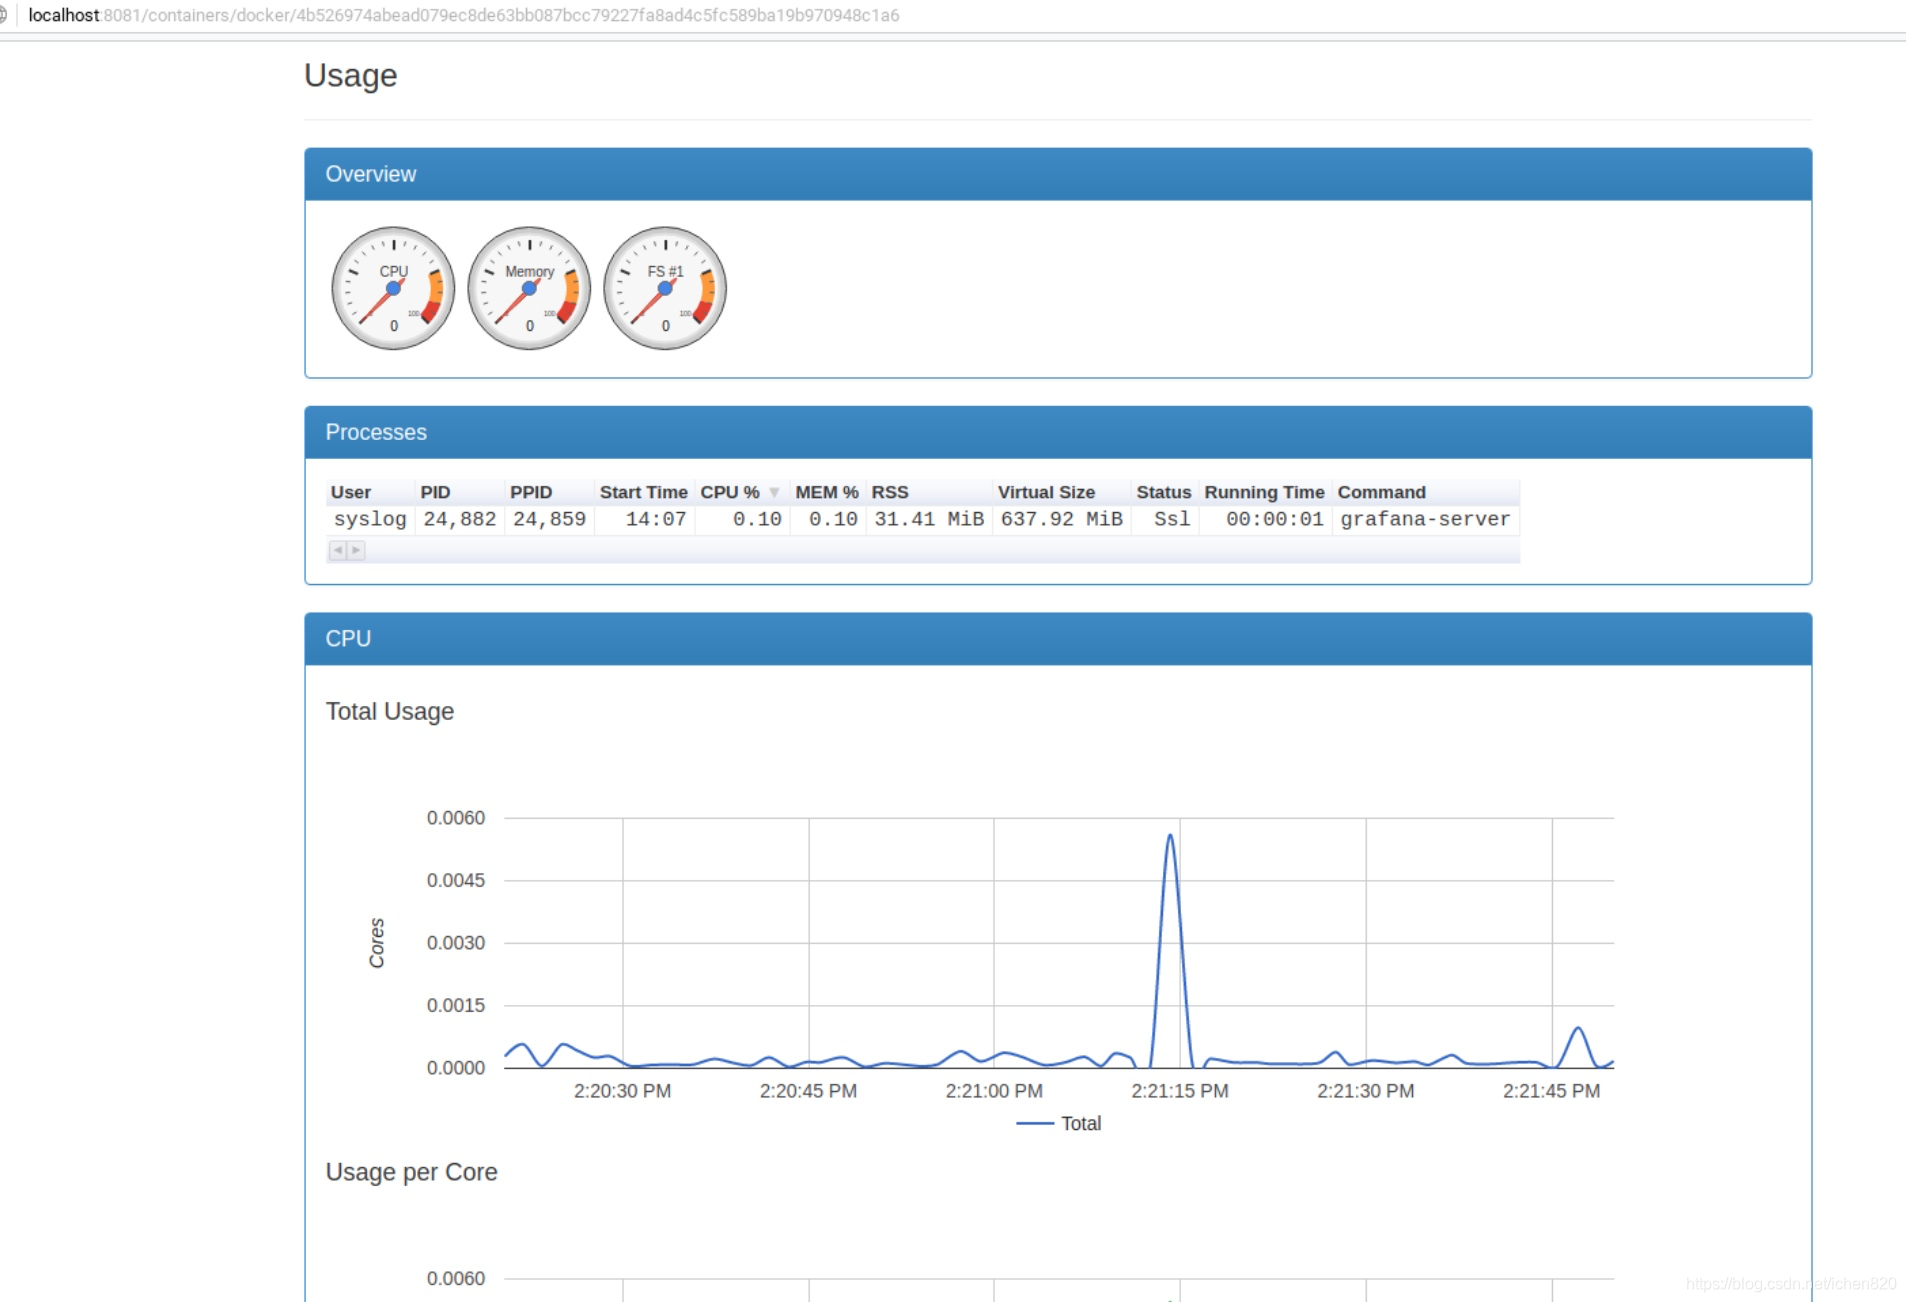The height and width of the screenshot is (1302, 1906).
Task: Click the '0.0015' y-axis label in Total Usage
Action: click(456, 1005)
